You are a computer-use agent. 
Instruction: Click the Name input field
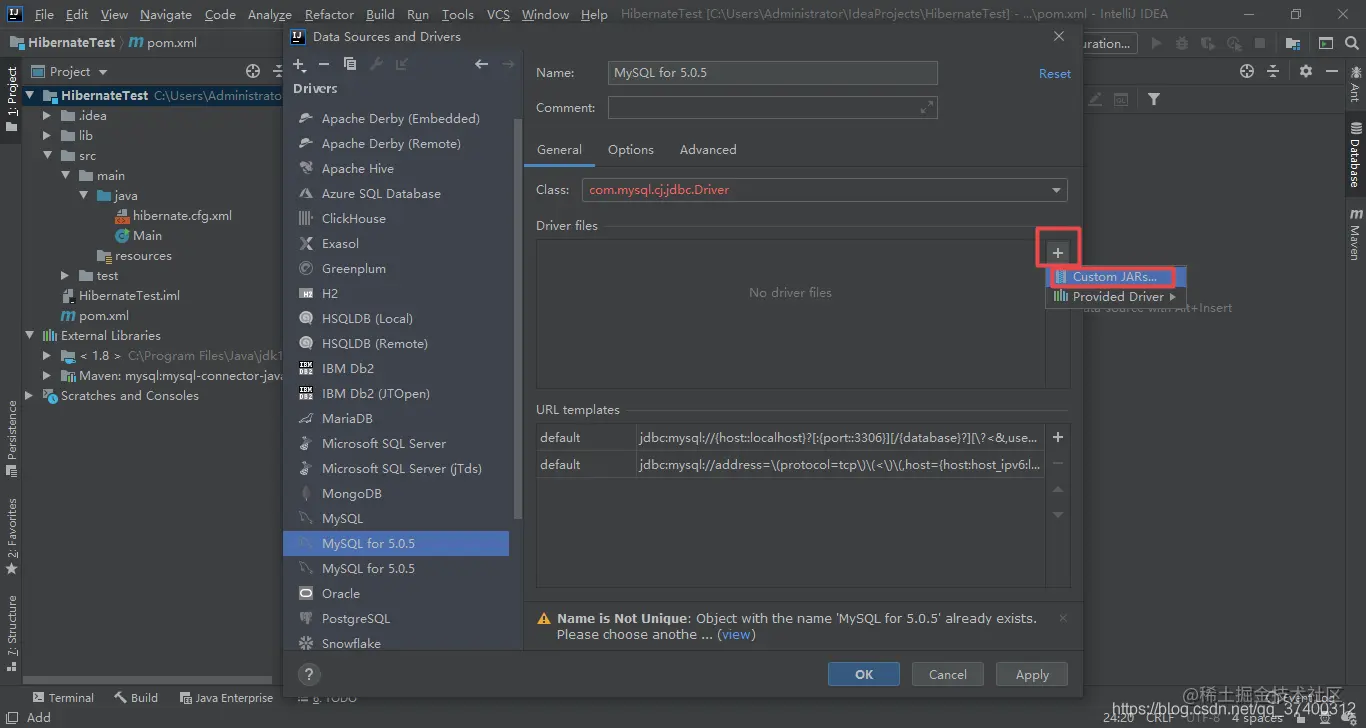(773, 73)
